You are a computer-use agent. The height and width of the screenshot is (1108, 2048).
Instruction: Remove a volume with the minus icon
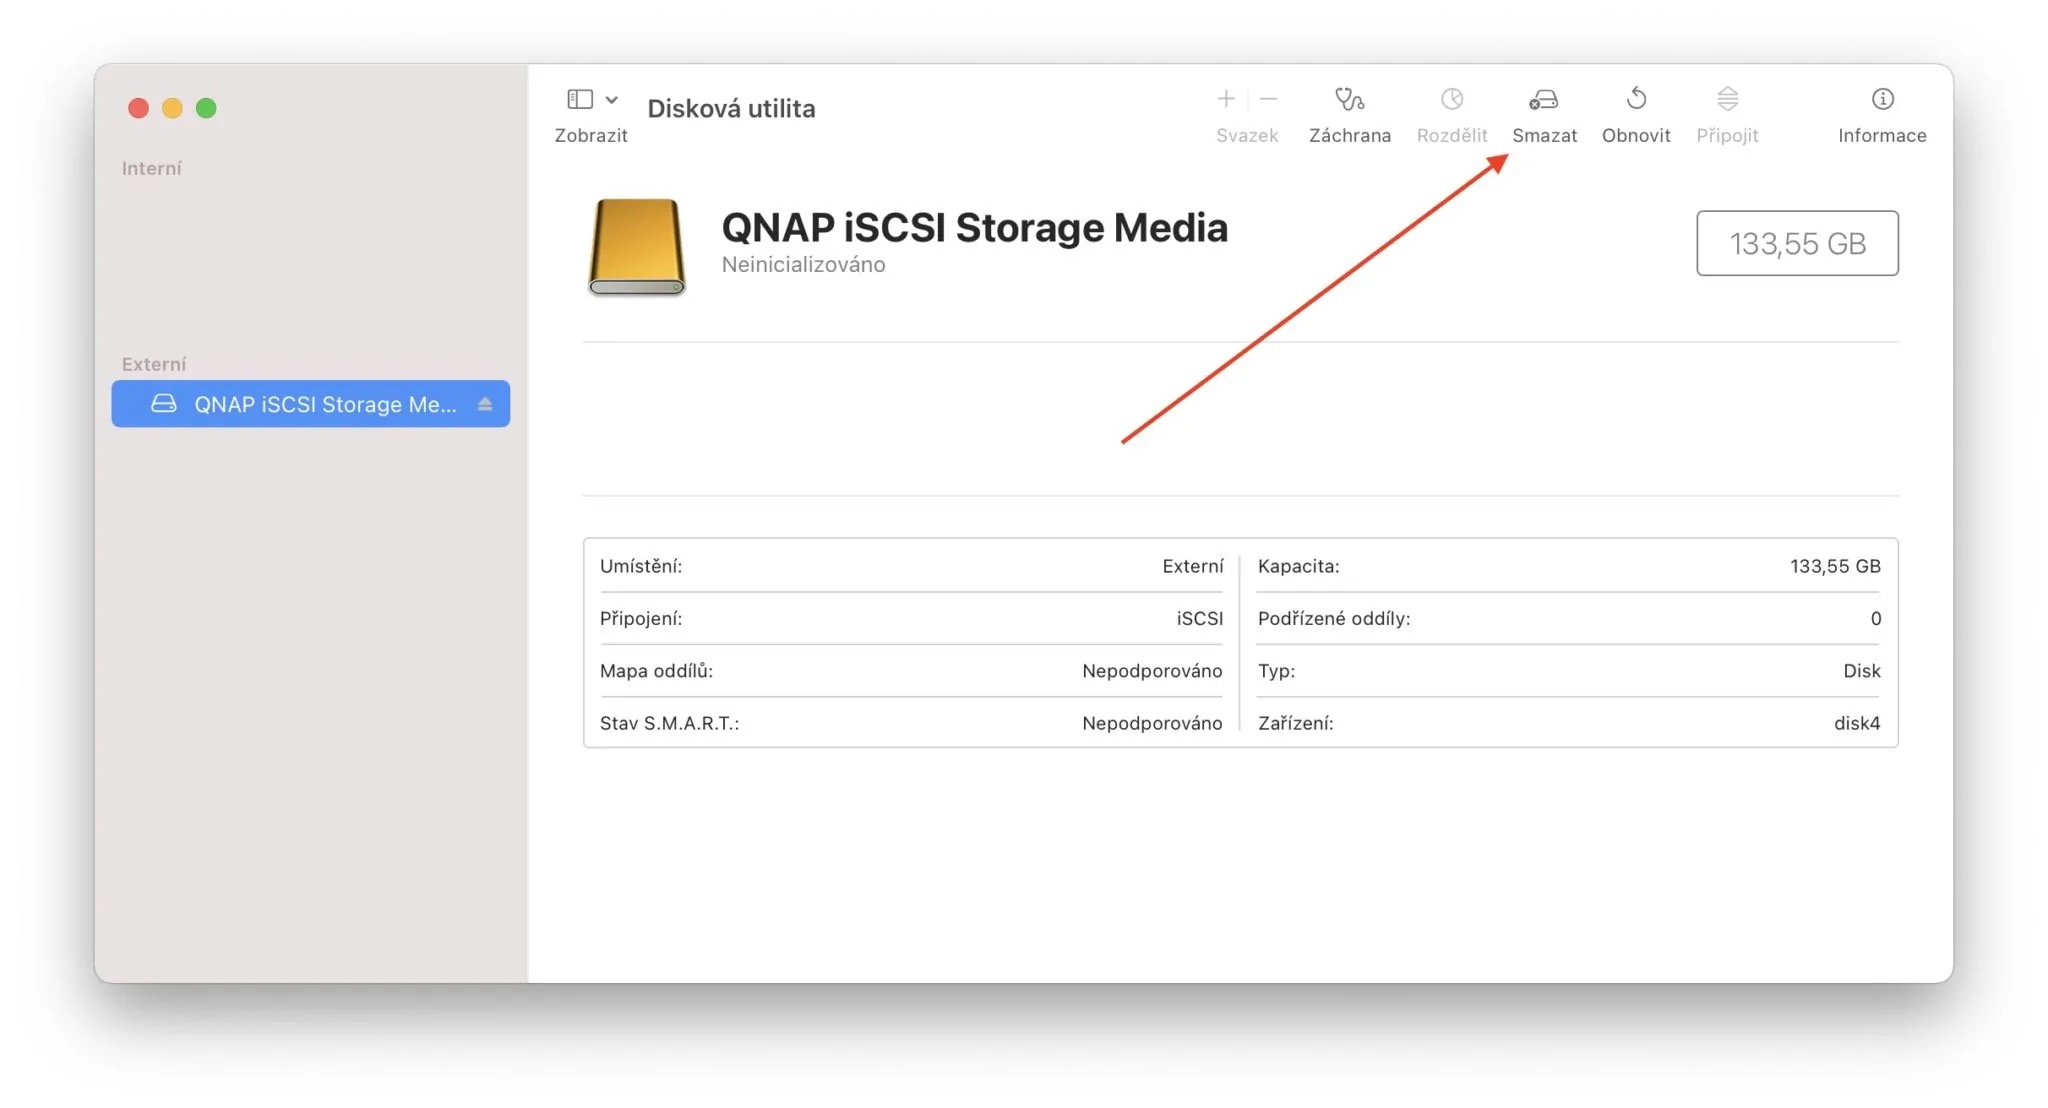click(x=1269, y=99)
